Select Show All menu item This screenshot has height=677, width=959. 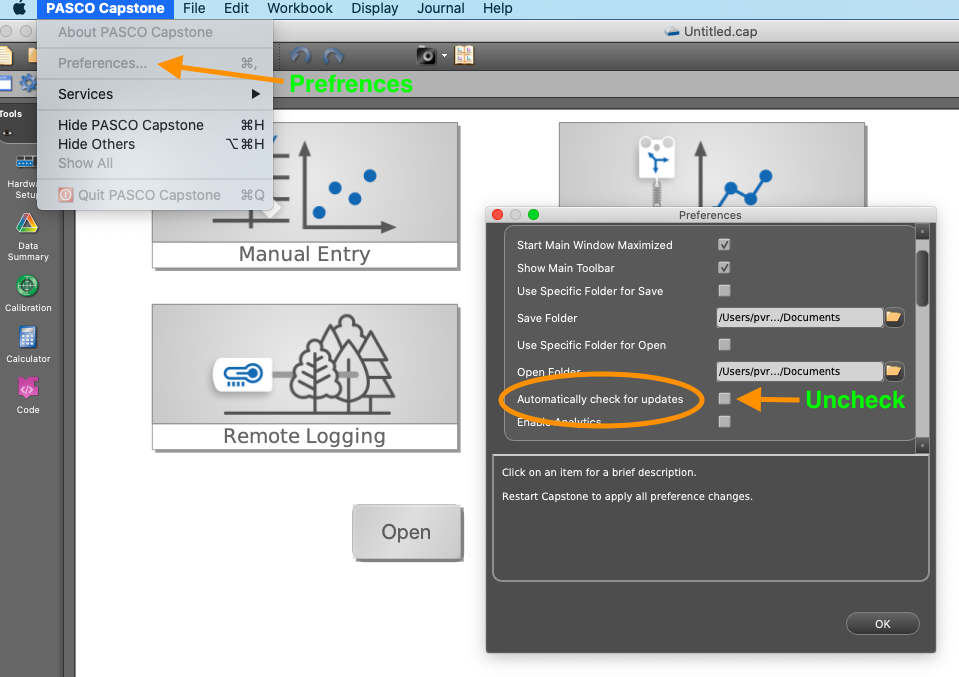tap(155, 163)
